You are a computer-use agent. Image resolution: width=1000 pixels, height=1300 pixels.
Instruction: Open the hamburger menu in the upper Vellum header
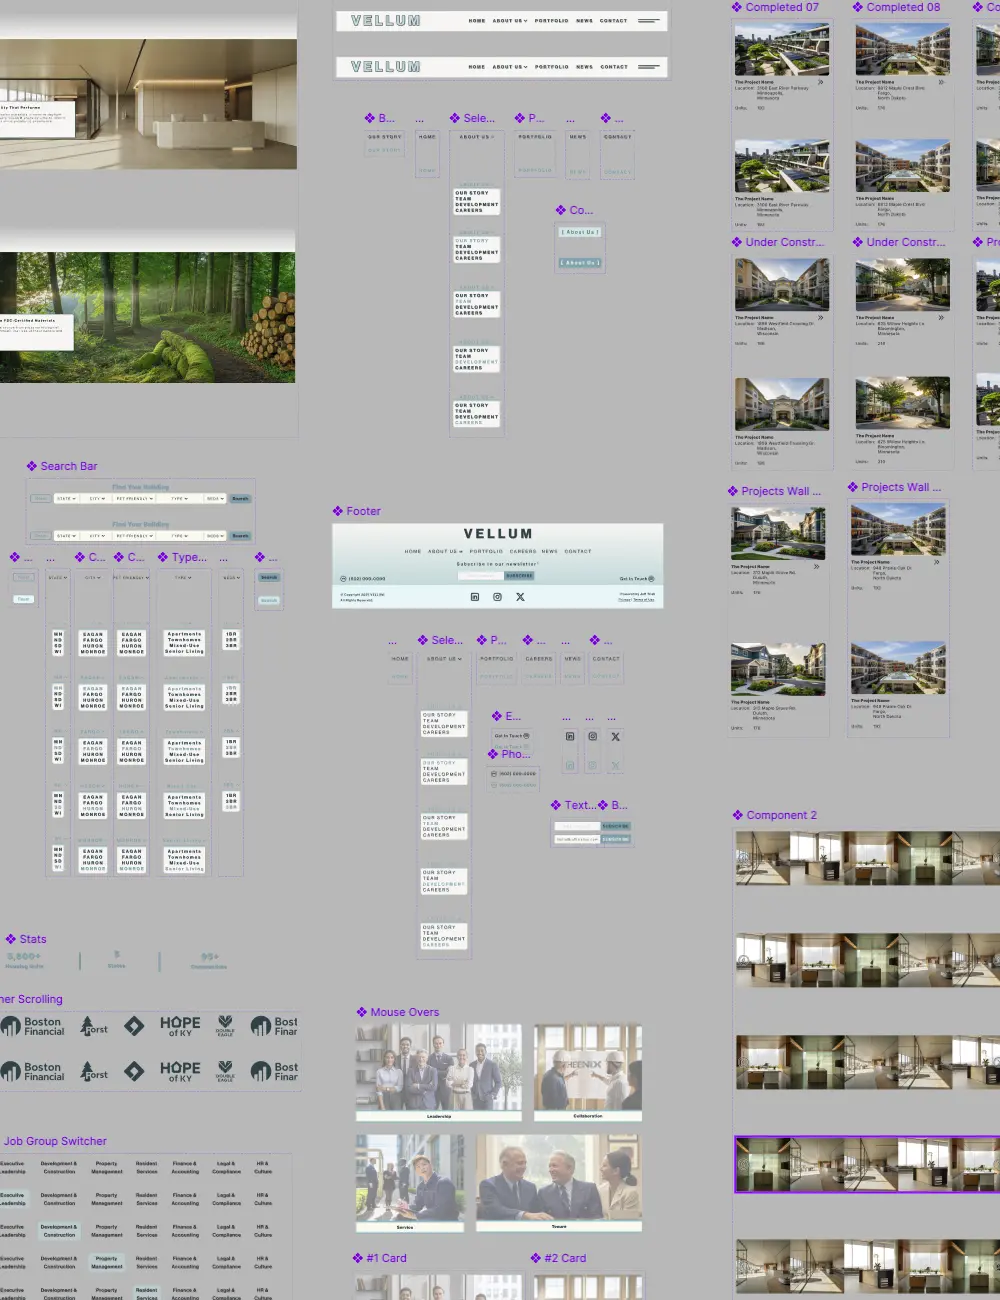pyautogui.click(x=649, y=20)
